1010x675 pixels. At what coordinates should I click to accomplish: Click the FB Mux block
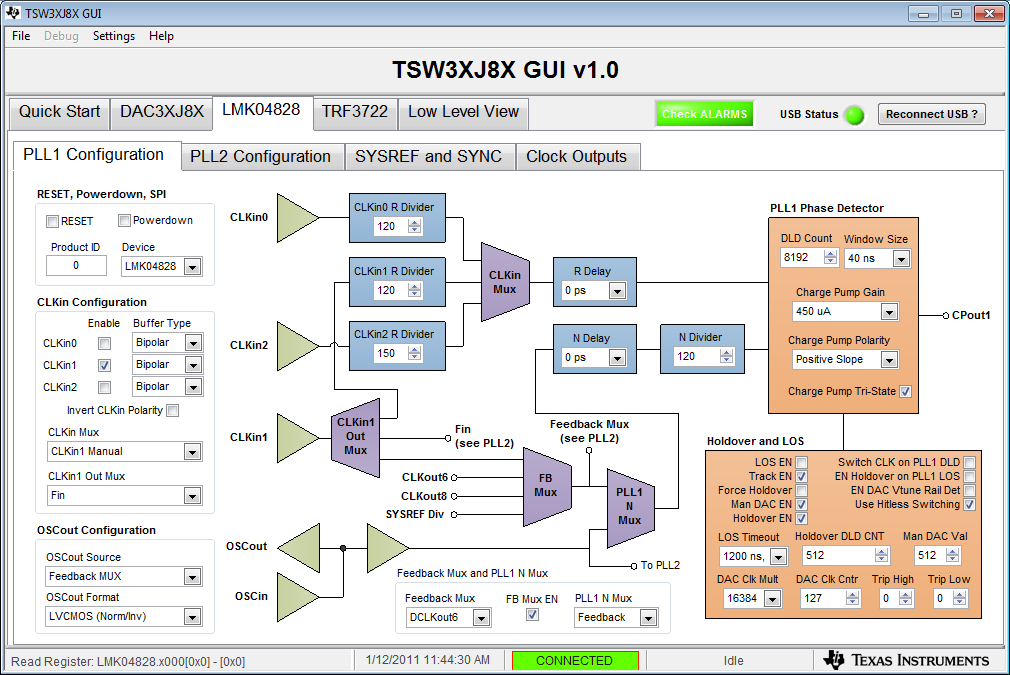pos(546,486)
